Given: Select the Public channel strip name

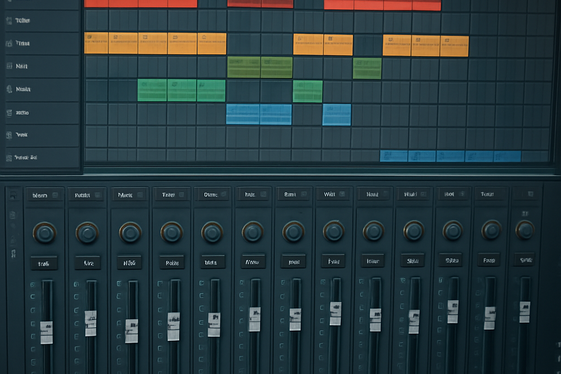Looking at the screenshot, I should [82, 195].
